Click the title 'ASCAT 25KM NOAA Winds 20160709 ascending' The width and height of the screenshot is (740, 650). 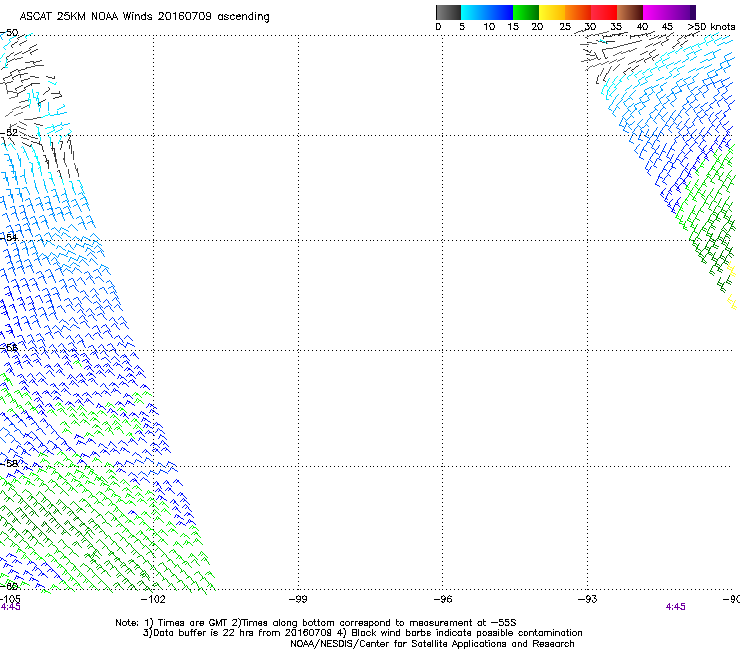[144, 17]
